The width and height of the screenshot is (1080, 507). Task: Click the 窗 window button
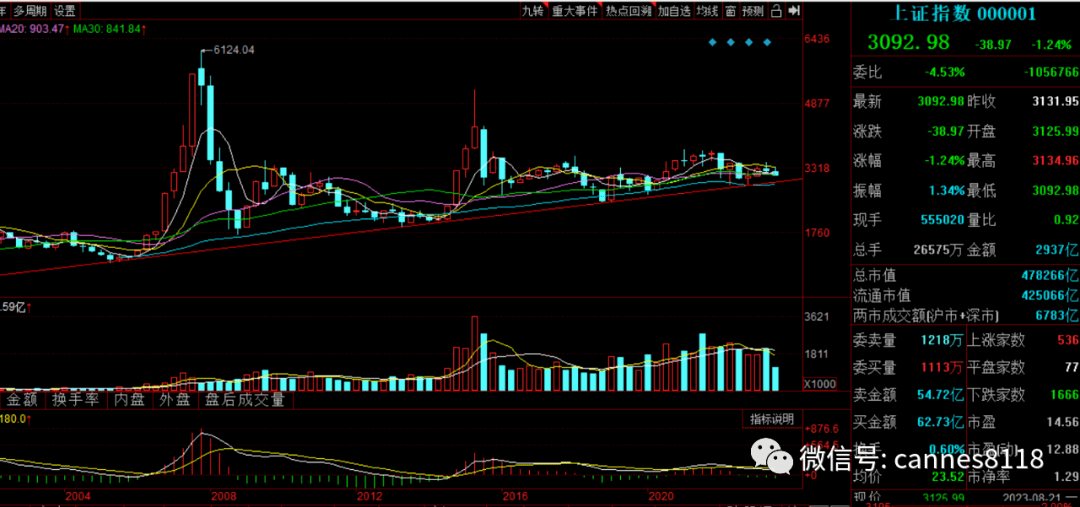[x=730, y=10]
